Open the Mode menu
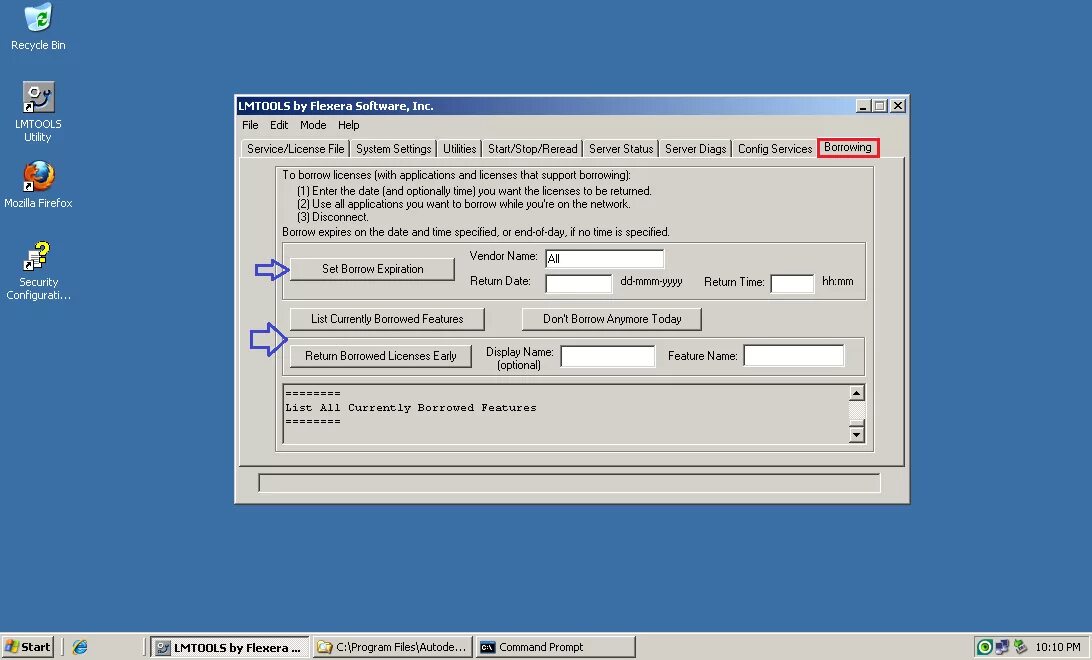The height and width of the screenshot is (660, 1092). (313, 125)
